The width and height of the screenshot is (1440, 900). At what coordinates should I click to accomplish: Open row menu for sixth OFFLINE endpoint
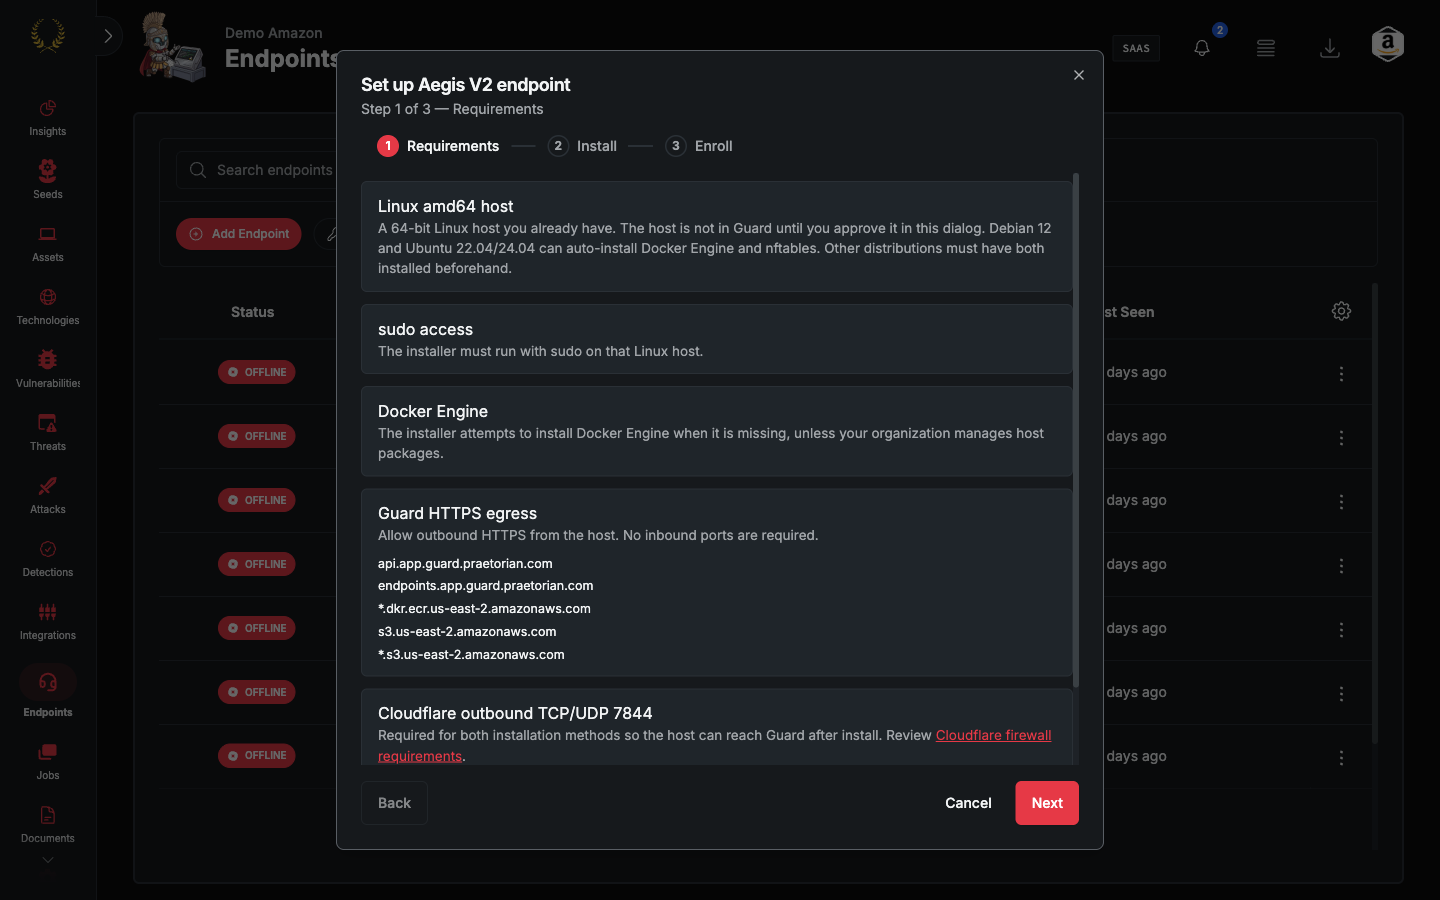coord(1341,693)
